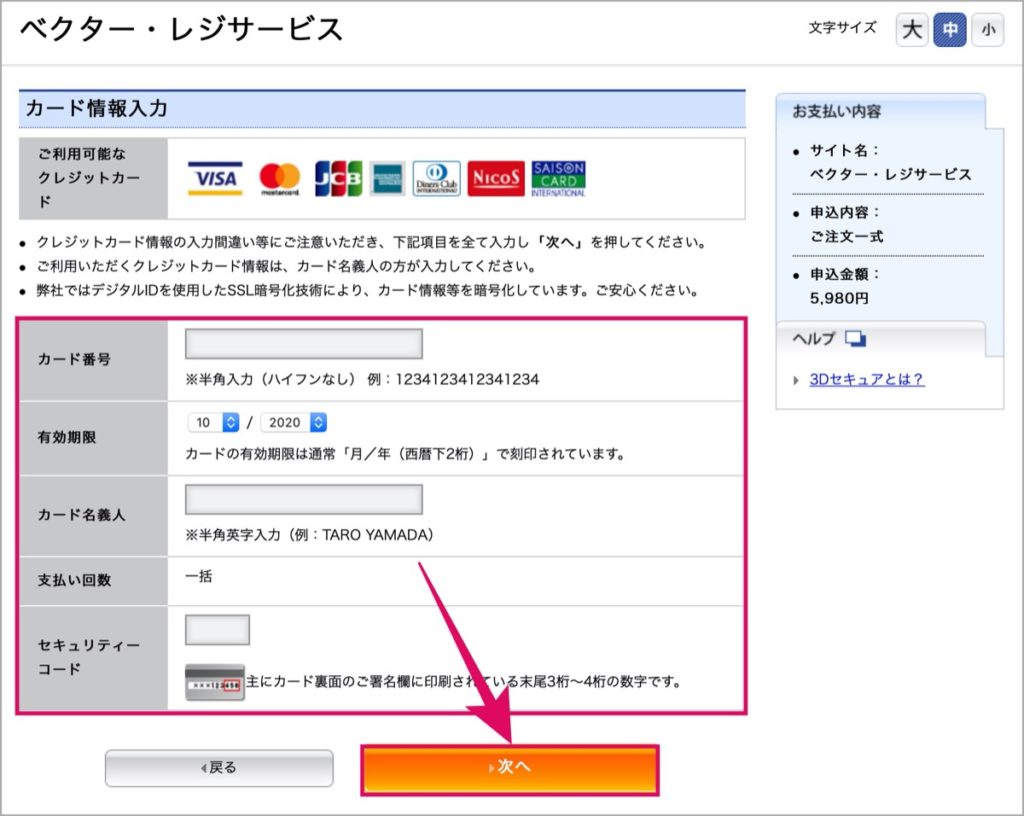Click the 戻る button
1024x816 pixels.
tap(219, 768)
